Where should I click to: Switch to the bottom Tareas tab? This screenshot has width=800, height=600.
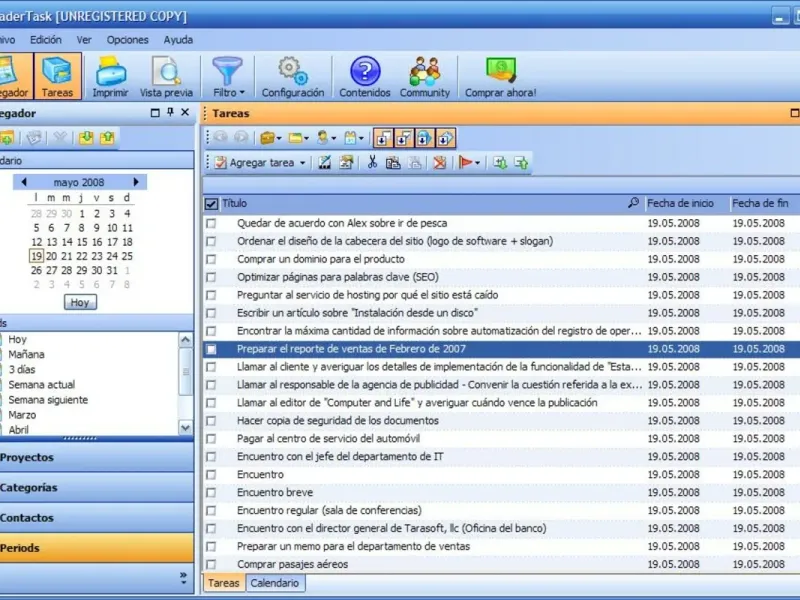tap(223, 583)
